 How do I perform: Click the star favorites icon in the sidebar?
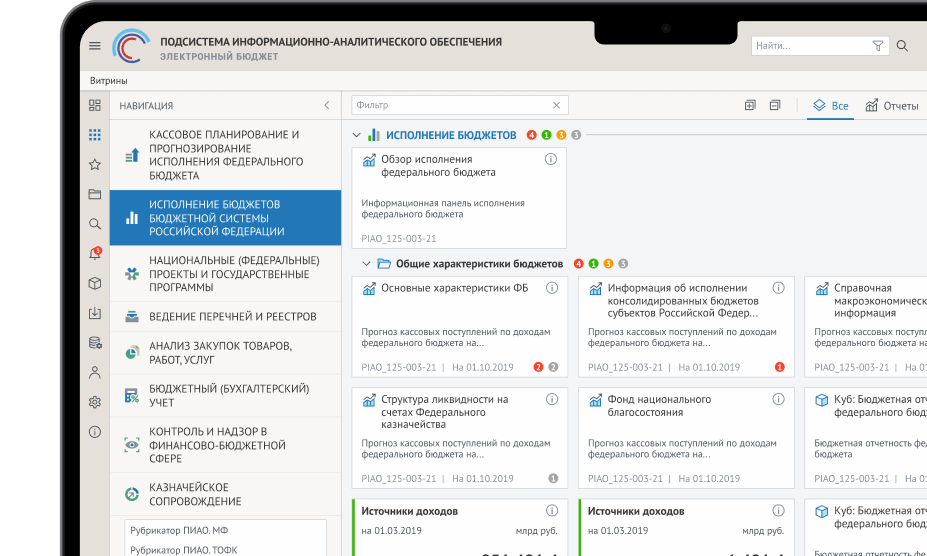click(95, 165)
